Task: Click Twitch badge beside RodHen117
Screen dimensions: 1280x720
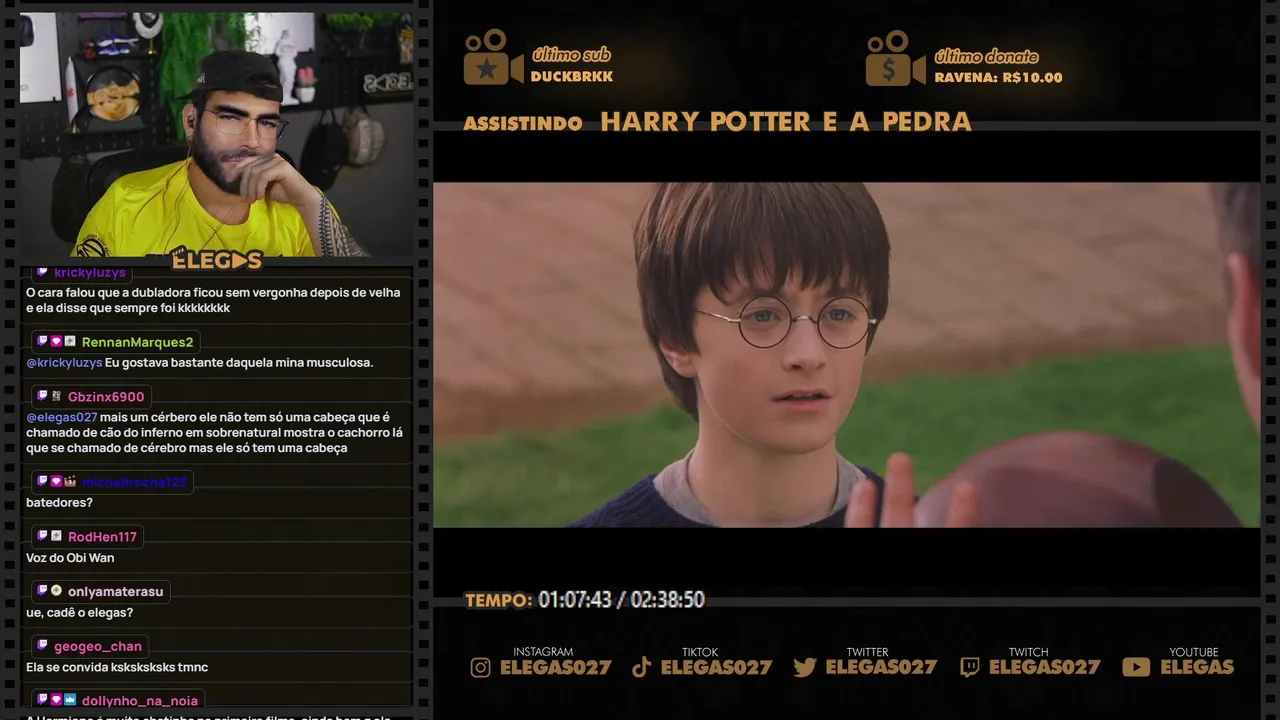Action: point(42,536)
